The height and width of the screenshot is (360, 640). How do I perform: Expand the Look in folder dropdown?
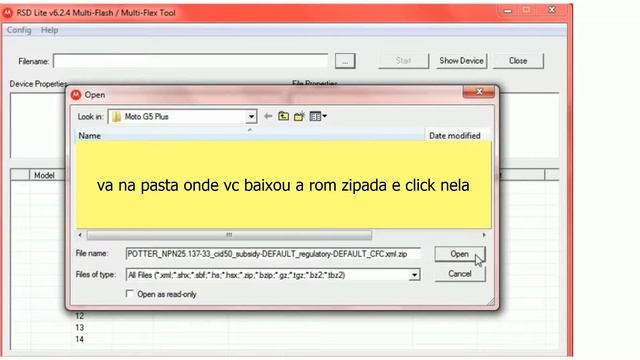click(251, 117)
